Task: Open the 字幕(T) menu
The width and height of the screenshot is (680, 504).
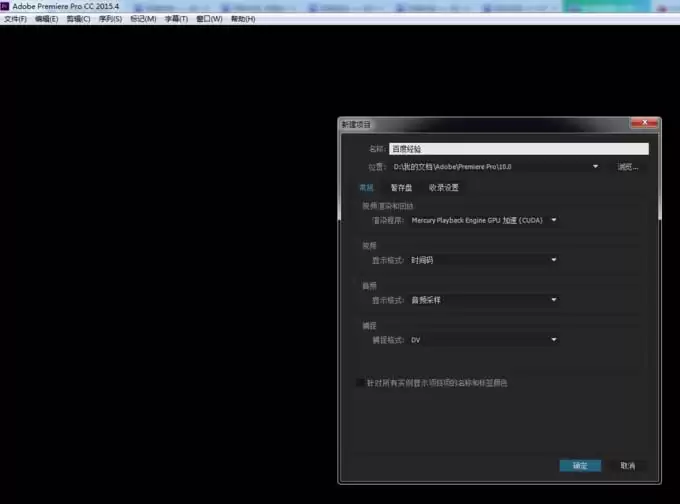Action: (176, 19)
